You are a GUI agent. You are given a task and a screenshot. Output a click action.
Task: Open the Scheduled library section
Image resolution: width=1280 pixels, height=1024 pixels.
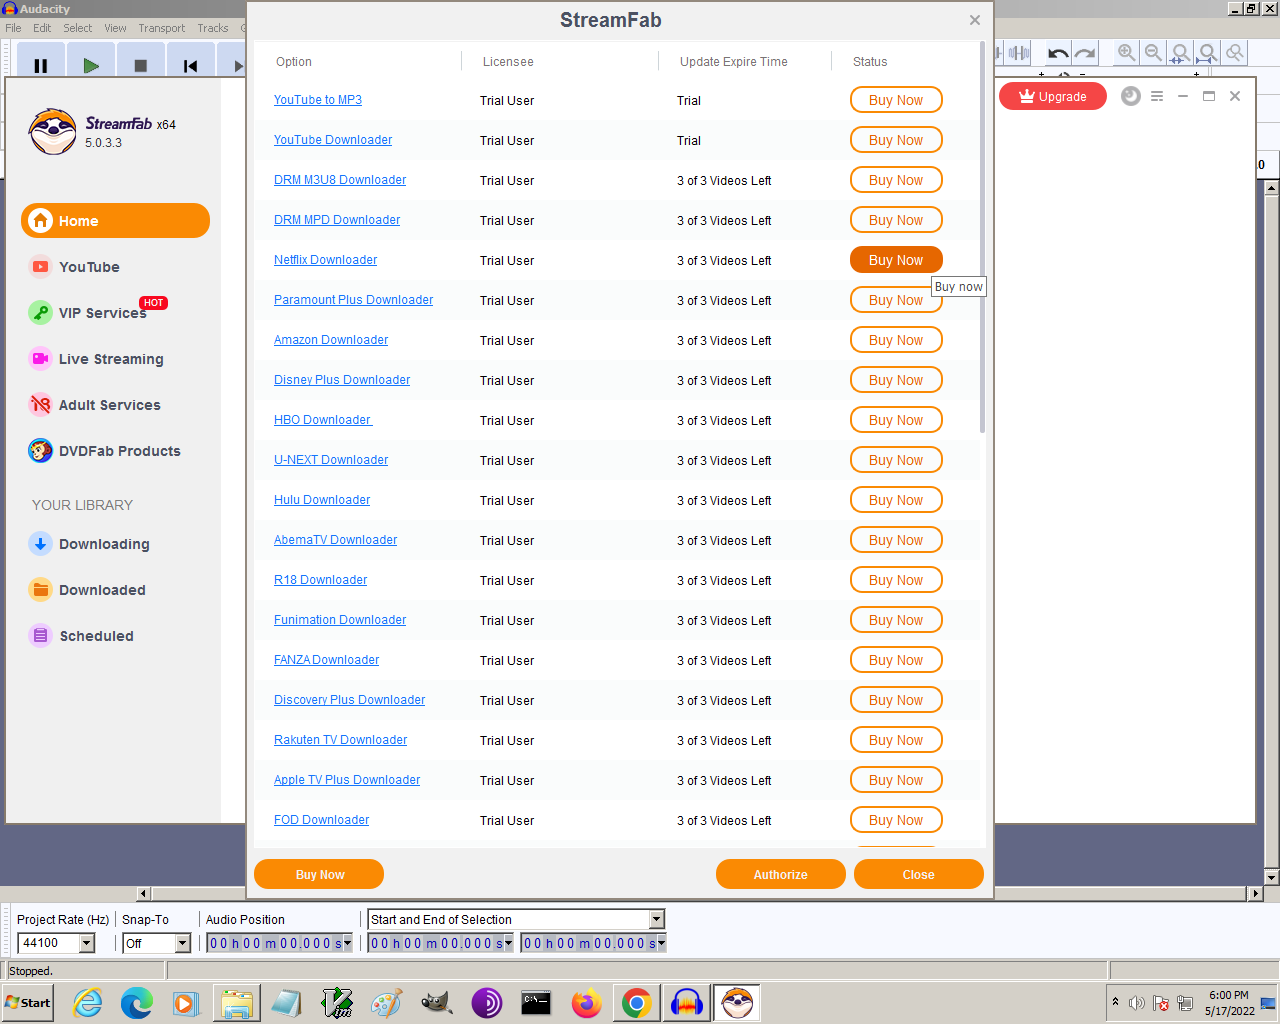point(96,636)
